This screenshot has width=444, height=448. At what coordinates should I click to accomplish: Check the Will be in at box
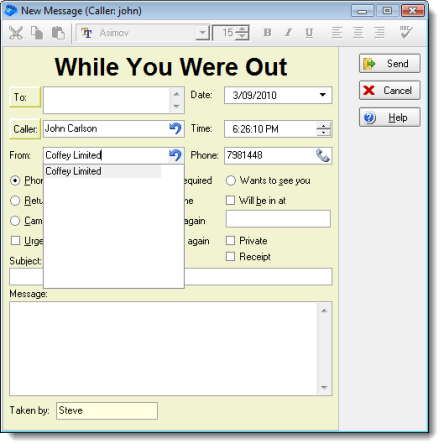click(x=230, y=200)
